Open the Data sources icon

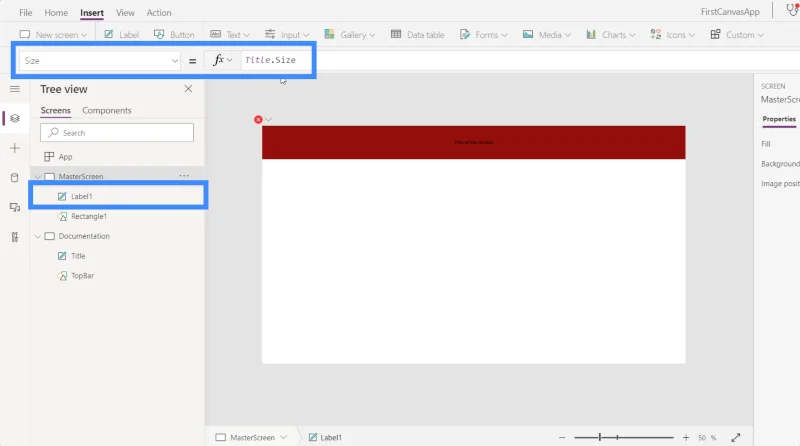click(x=15, y=178)
